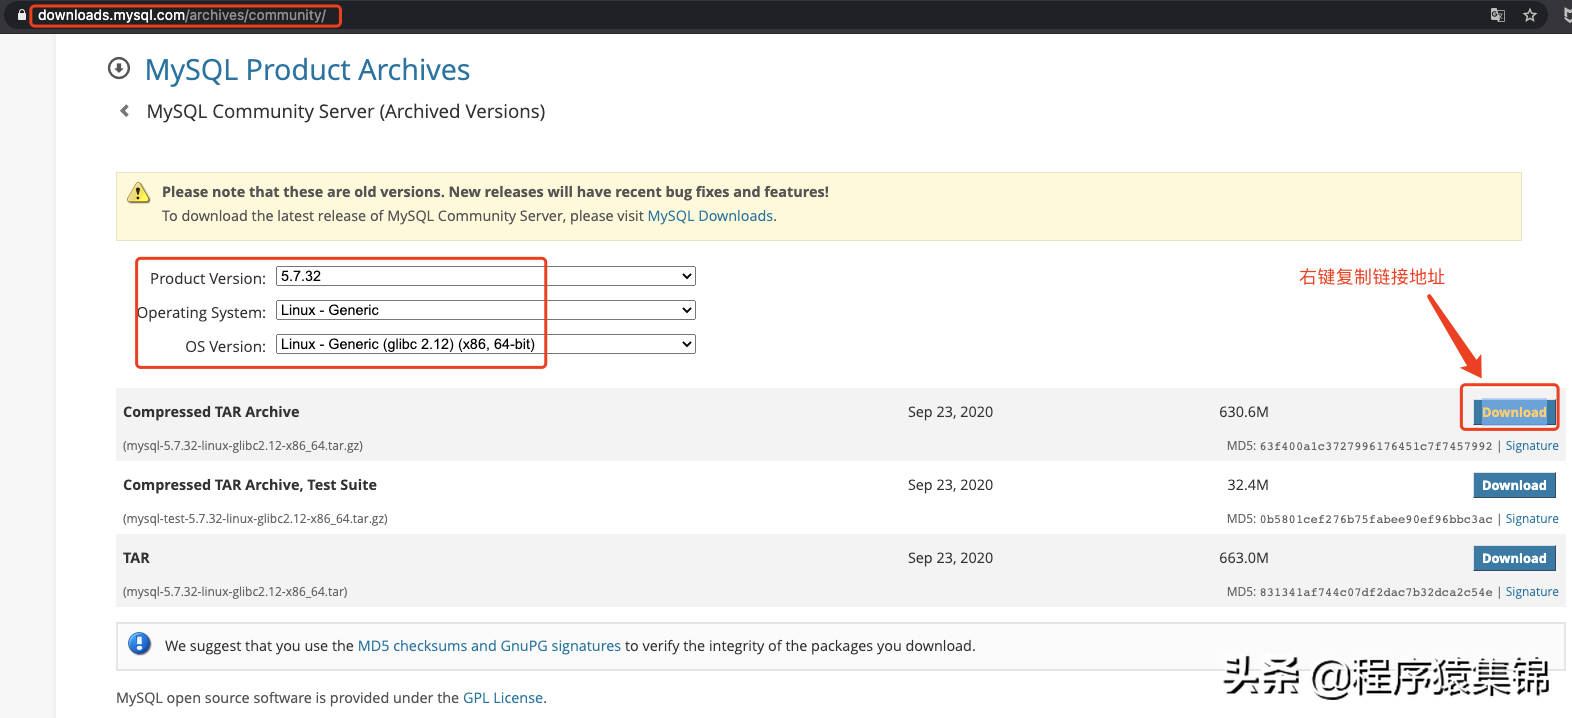This screenshot has height=718, width=1572.
Task: Click MD5 hash 831341af744c07df2dac7b32dca2c54e
Action: [x=1376, y=593]
